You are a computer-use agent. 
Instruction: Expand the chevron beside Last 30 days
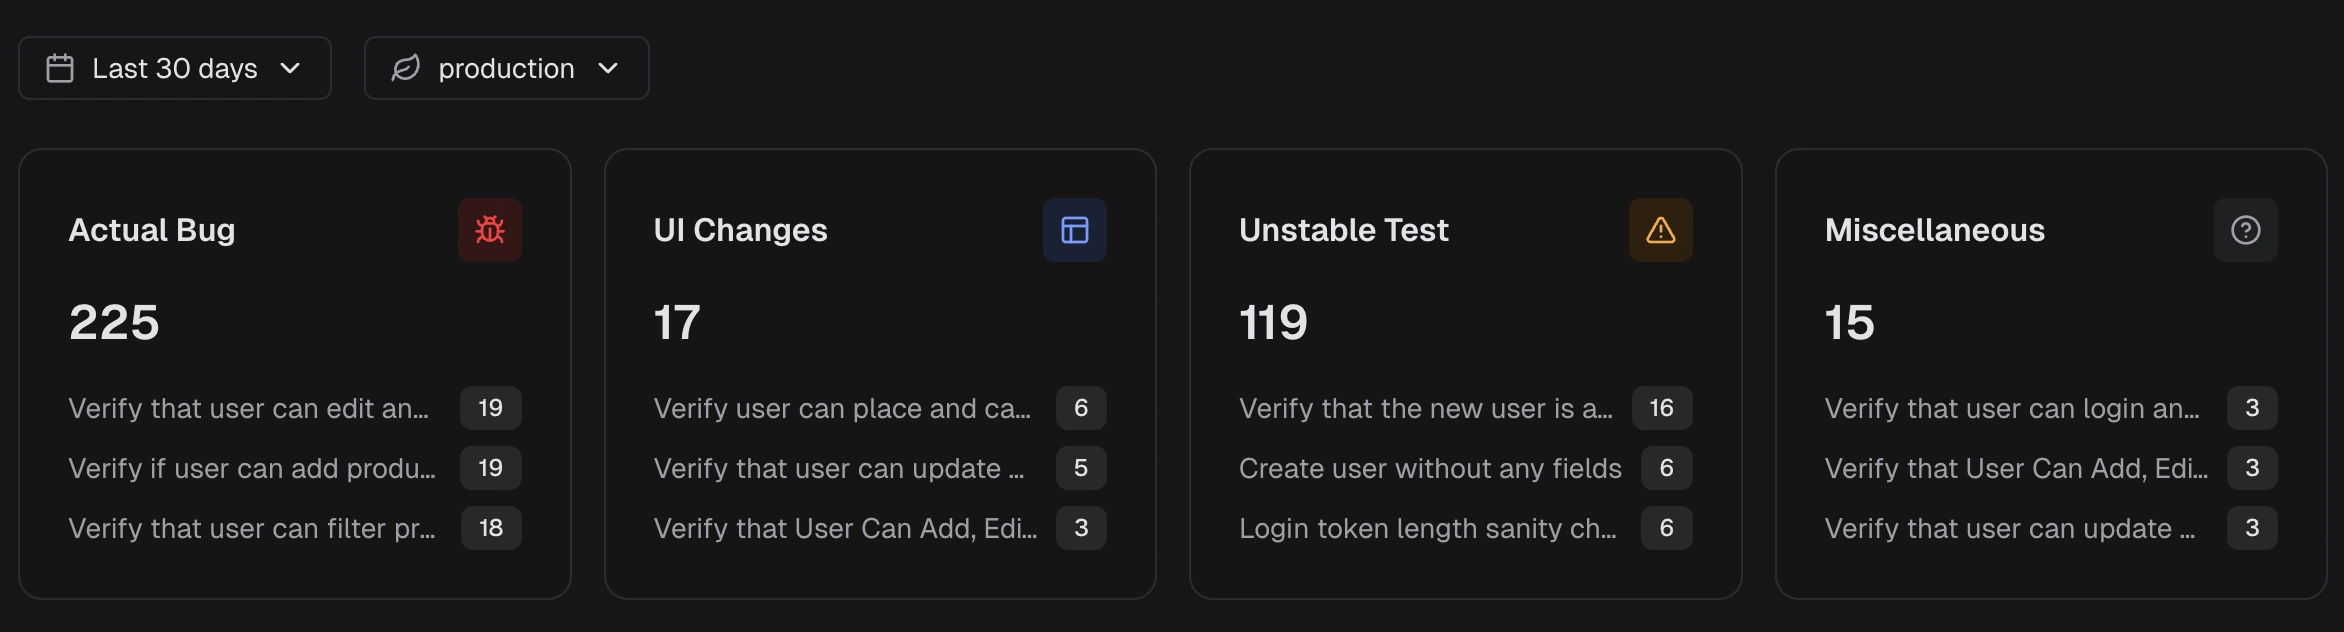pos(291,70)
